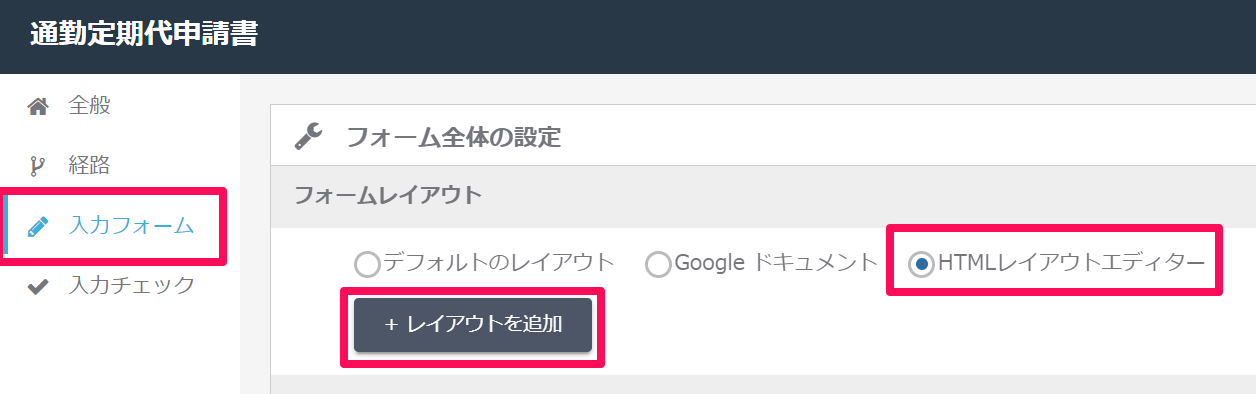Click the branch icon beside 経路
1256x394 pixels.
[37, 166]
